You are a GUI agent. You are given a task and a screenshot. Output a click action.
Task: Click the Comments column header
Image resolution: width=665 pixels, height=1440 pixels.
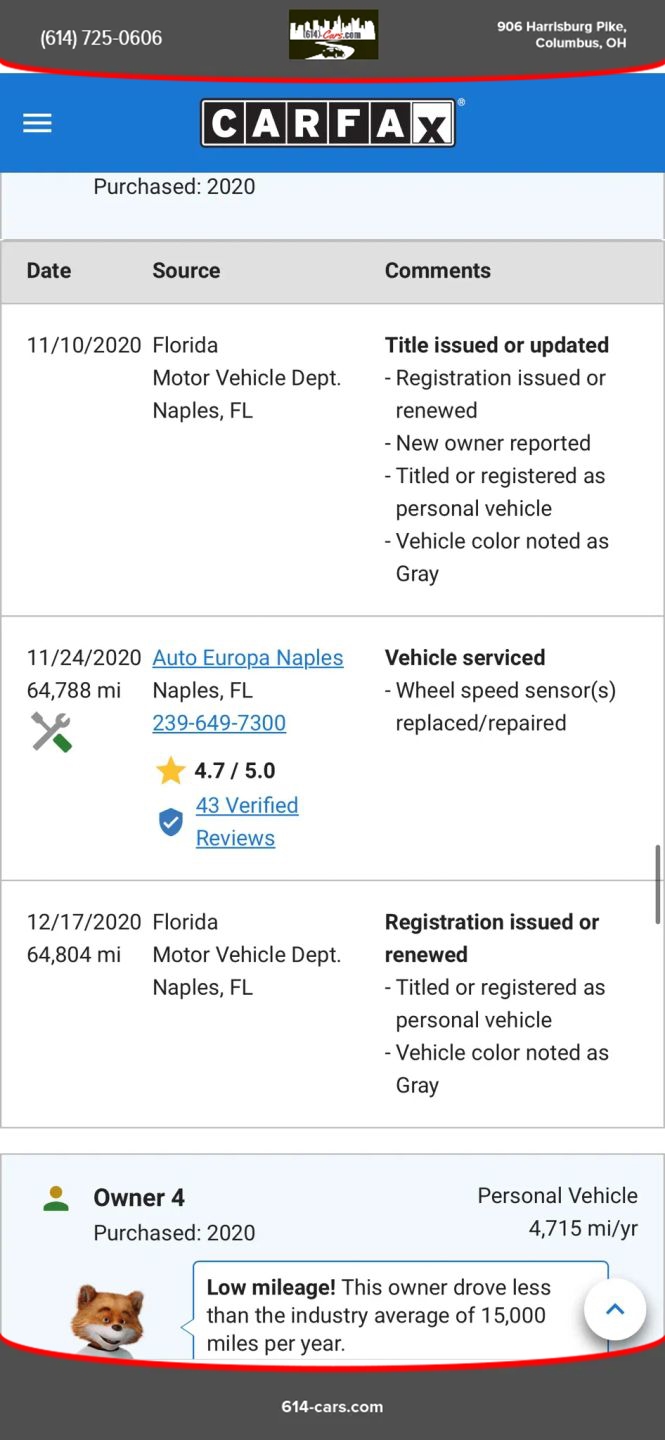click(438, 271)
